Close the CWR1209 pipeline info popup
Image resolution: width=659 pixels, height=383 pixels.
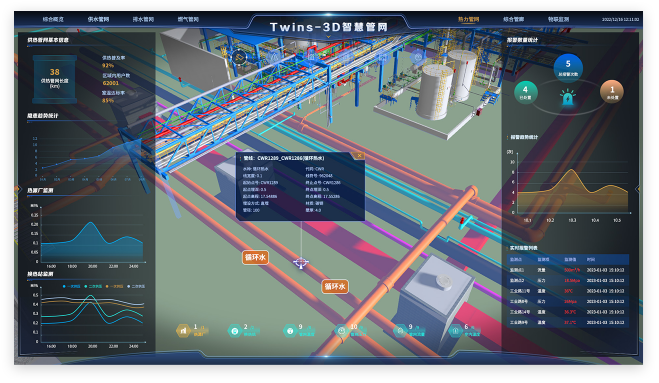click(x=359, y=156)
